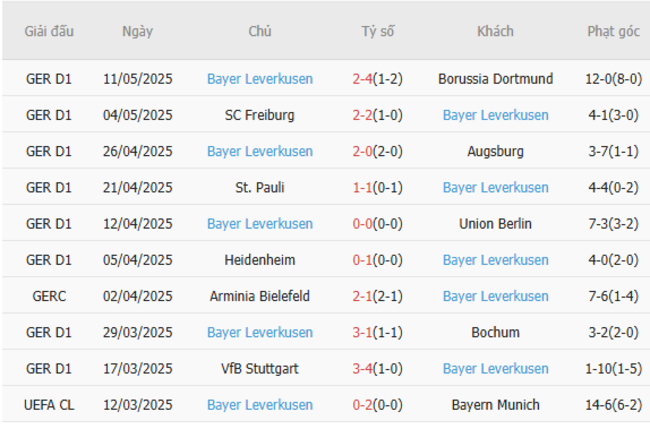Open the 2-1 score of the Arminia Bielefeld match

pos(362,296)
